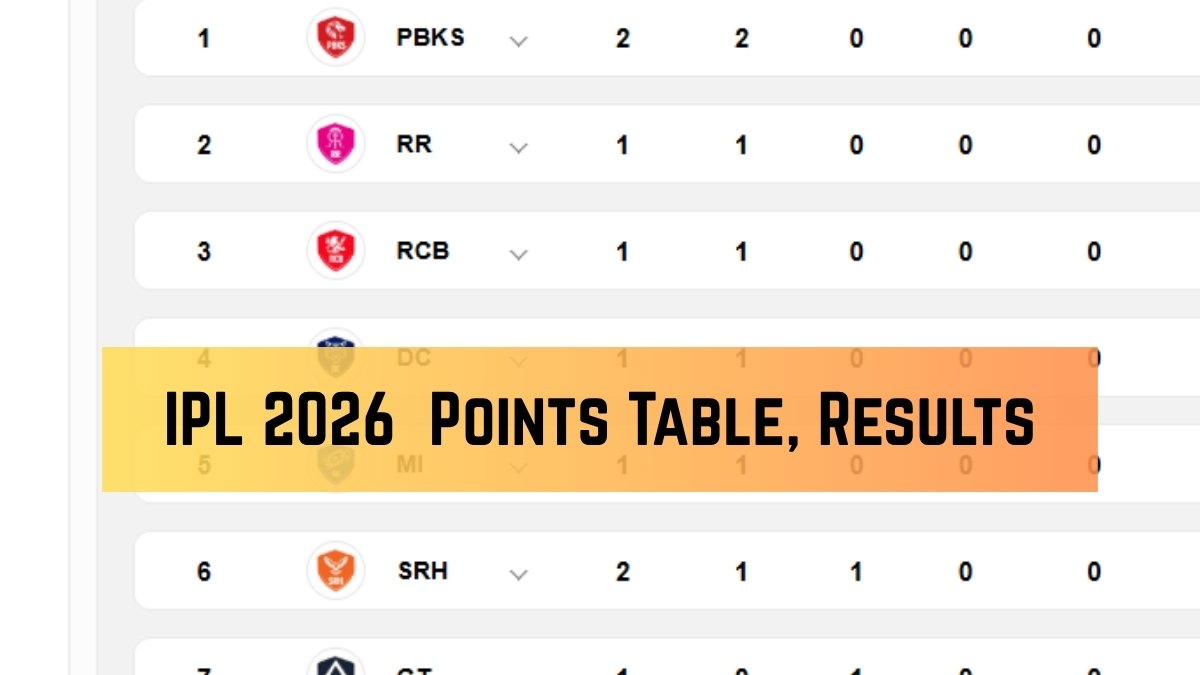The image size is (1200, 675).
Task: Expand the RR row chevron
Action: (x=518, y=147)
